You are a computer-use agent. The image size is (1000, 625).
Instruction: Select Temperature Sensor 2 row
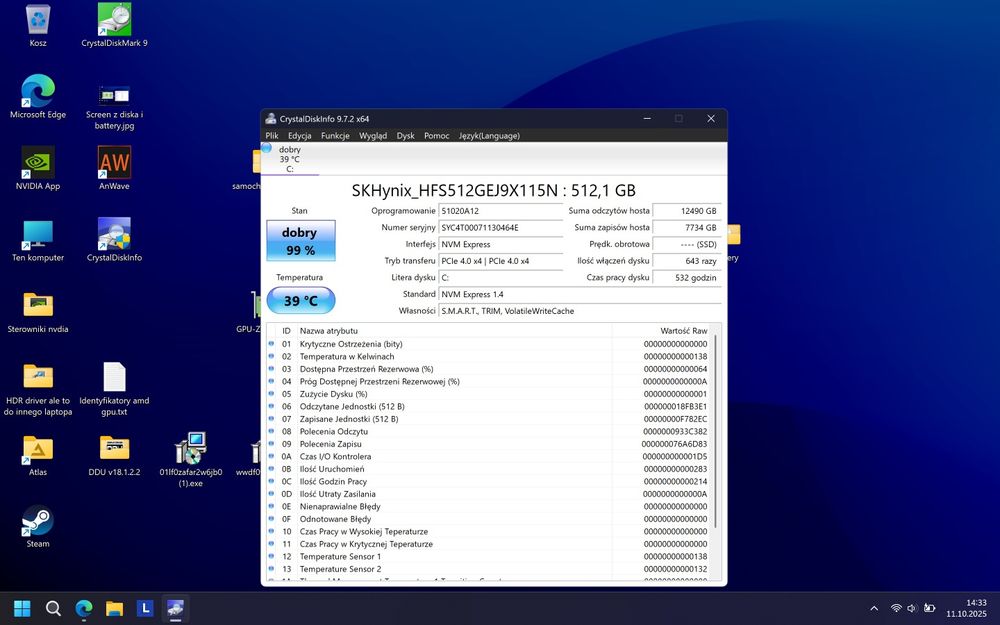[488, 569]
